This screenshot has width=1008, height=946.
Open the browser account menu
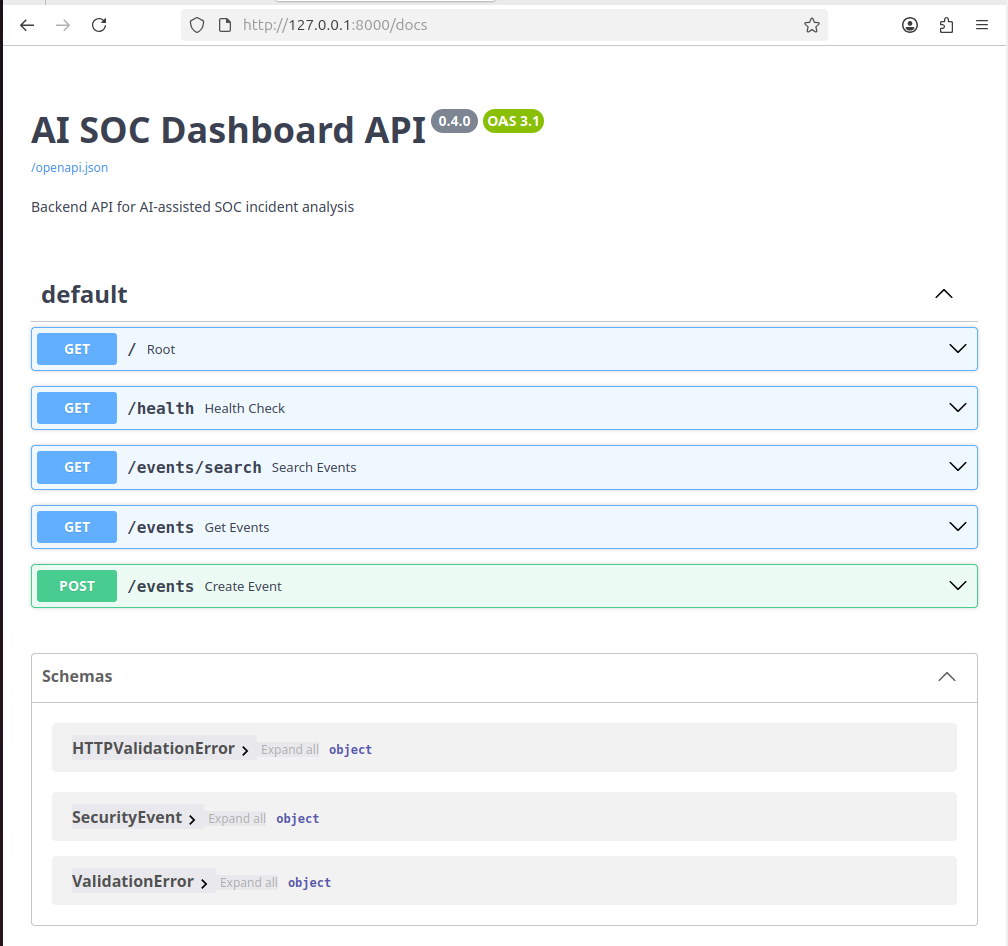click(x=910, y=25)
